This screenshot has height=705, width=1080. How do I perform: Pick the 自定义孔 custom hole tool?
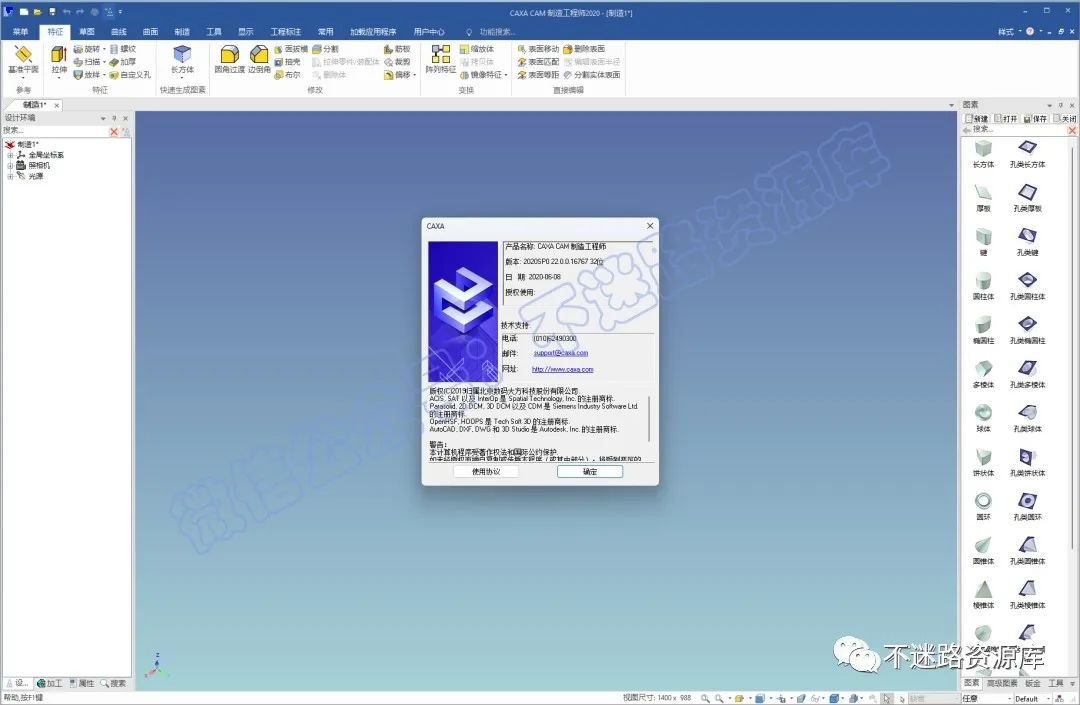[130, 74]
